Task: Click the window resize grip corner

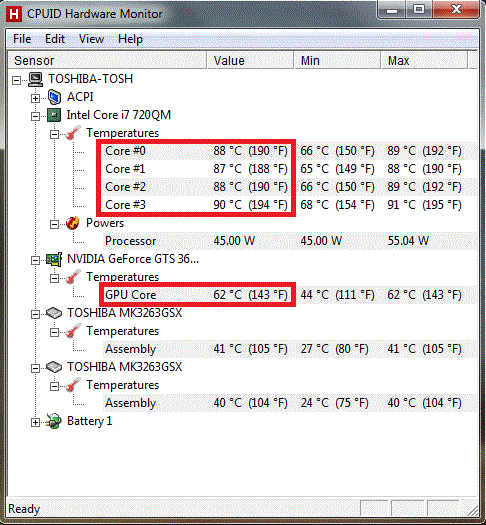Action: pyautogui.click(x=472, y=510)
